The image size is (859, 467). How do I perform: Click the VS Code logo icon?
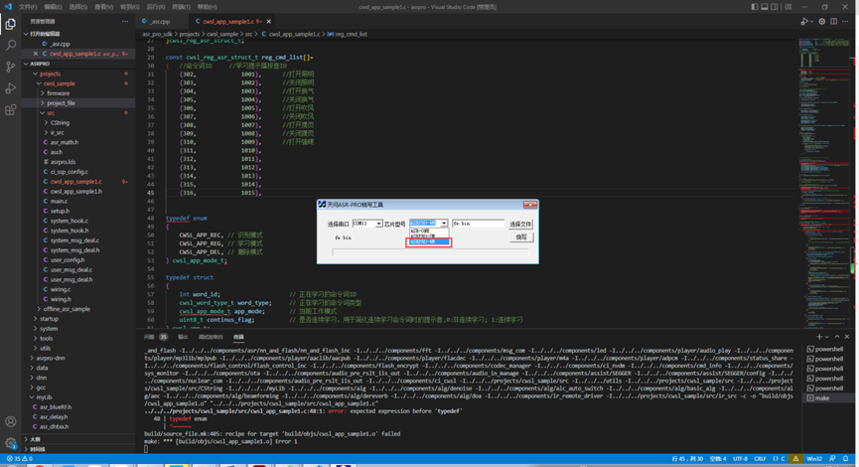(8, 7)
